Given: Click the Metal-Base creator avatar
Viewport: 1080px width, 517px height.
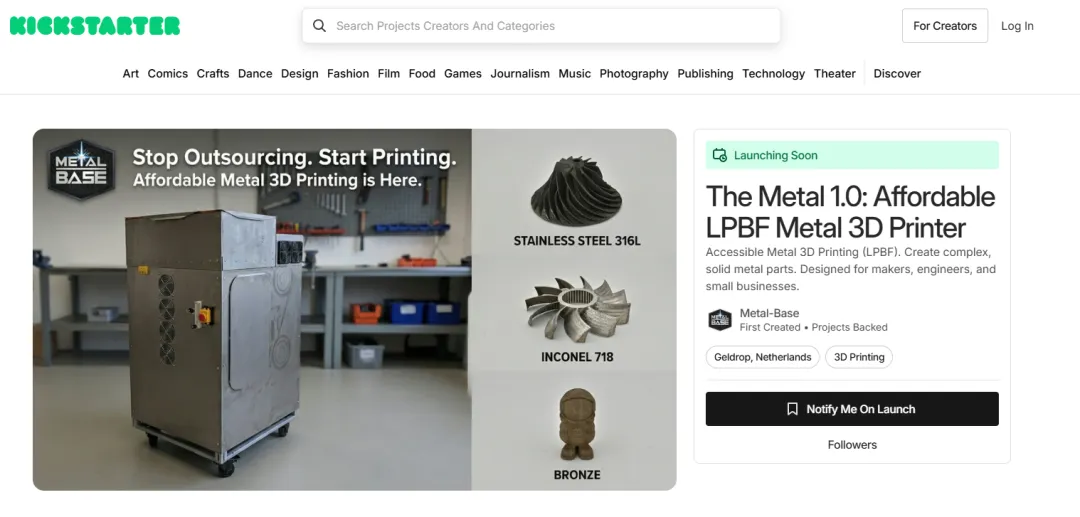Looking at the screenshot, I should point(720,320).
